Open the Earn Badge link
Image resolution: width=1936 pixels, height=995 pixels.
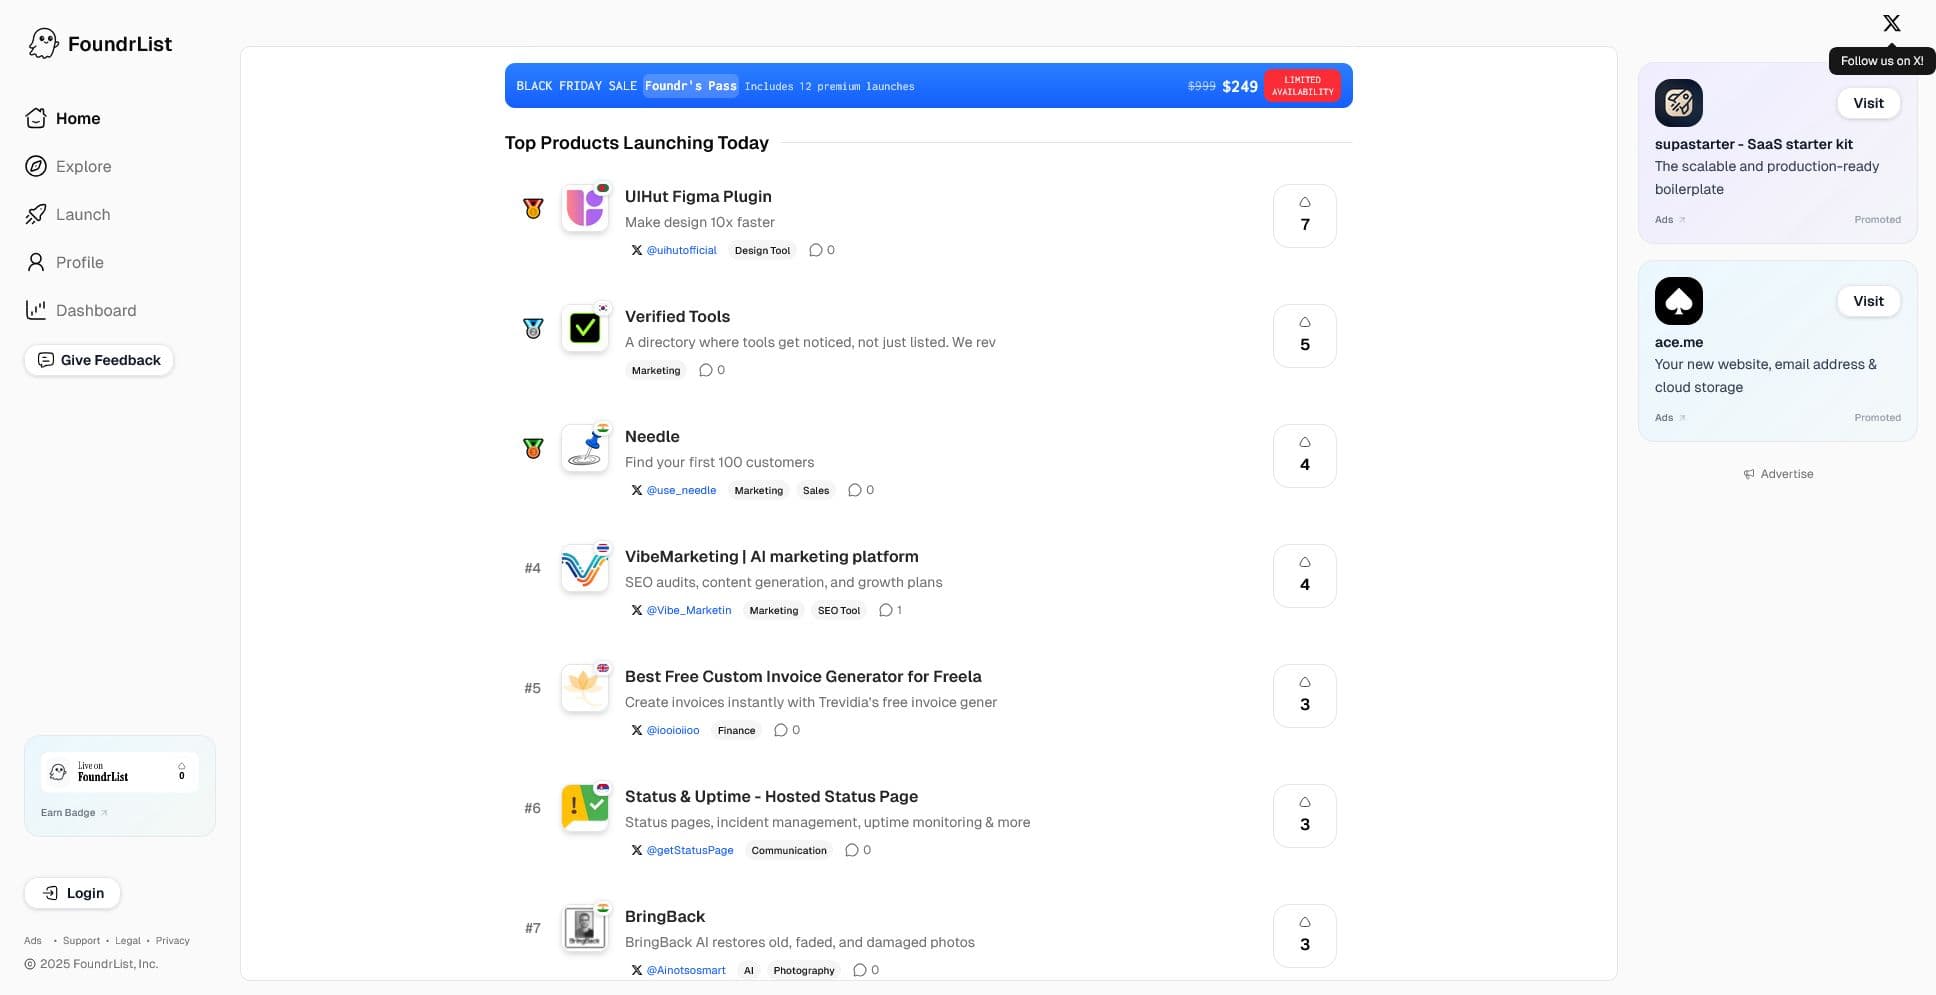pyautogui.click(x=67, y=812)
